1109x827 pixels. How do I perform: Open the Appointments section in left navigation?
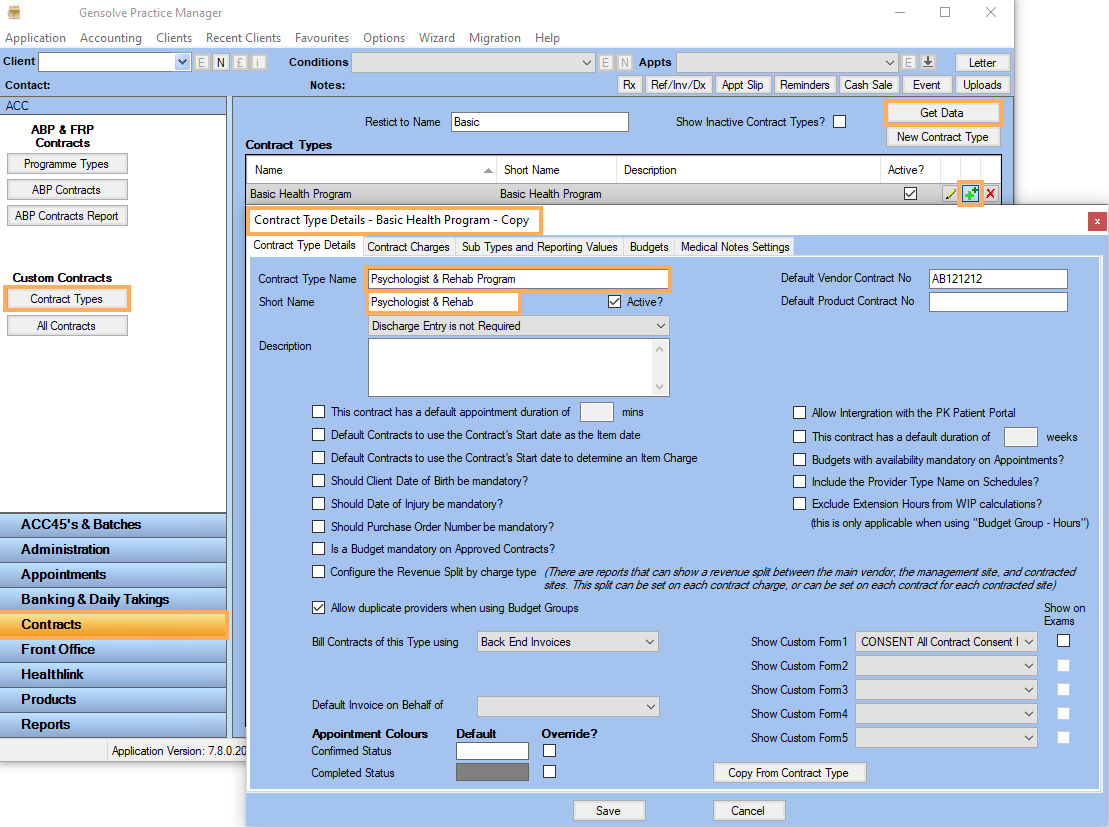pos(113,574)
